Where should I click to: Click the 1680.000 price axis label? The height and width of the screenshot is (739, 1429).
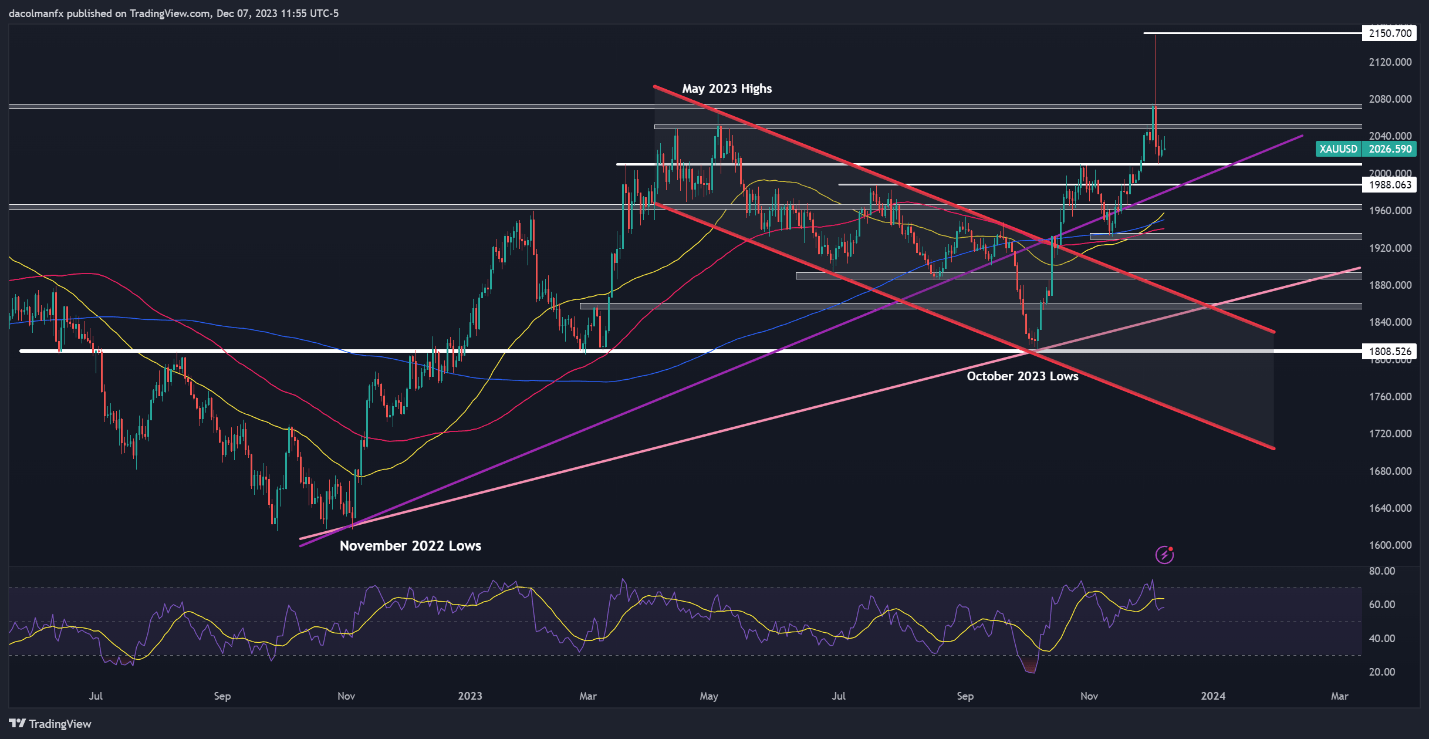pyautogui.click(x=1390, y=471)
